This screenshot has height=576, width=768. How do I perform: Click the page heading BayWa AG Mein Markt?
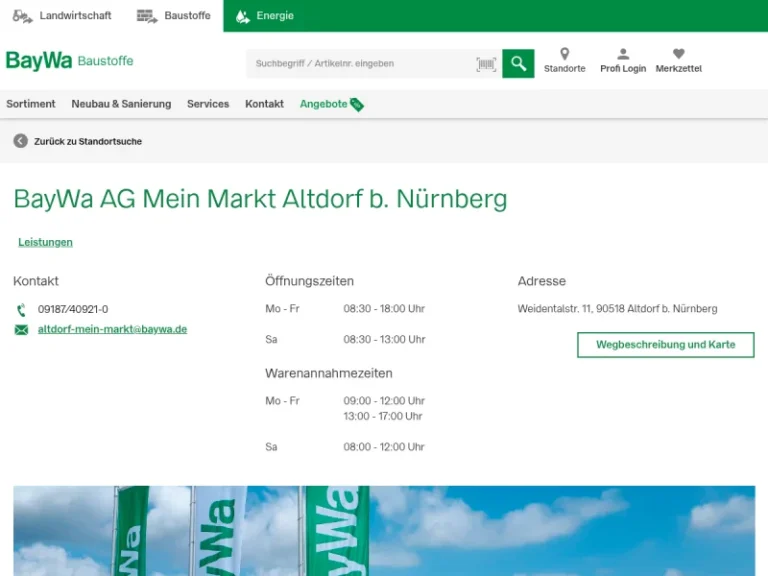pos(261,199)
